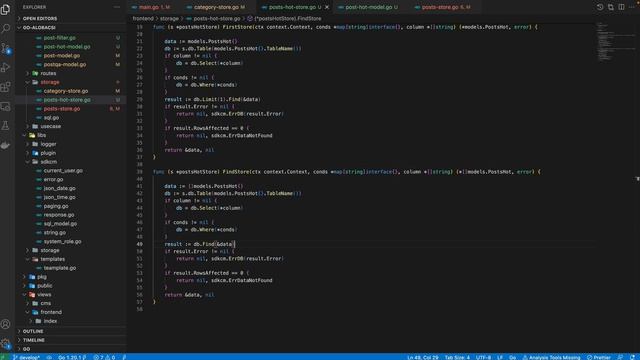Viewport: 640px width, 360px height.
Task: Click the develop branch indicator in status bar
Action: click(x=26, y=357)
